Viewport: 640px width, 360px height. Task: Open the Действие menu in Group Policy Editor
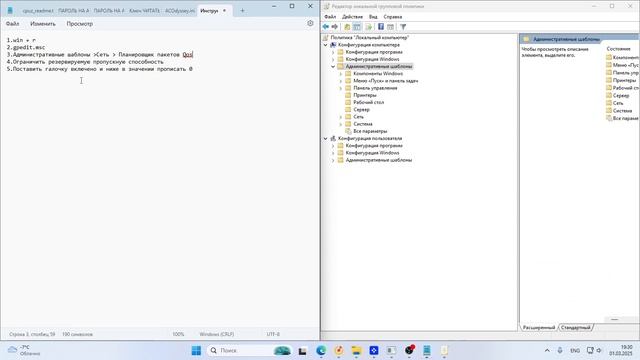(352, 17)
